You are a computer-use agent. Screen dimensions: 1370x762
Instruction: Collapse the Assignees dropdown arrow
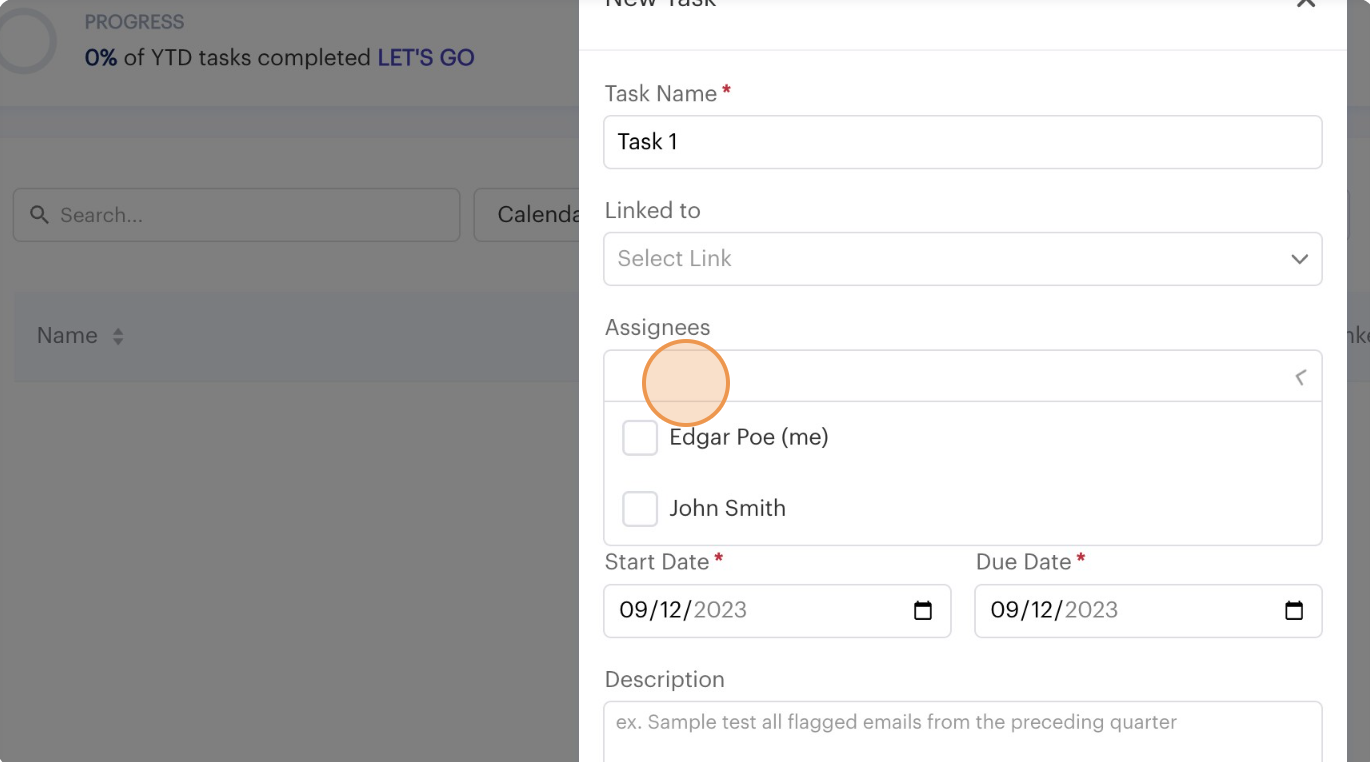[1300, 377]
